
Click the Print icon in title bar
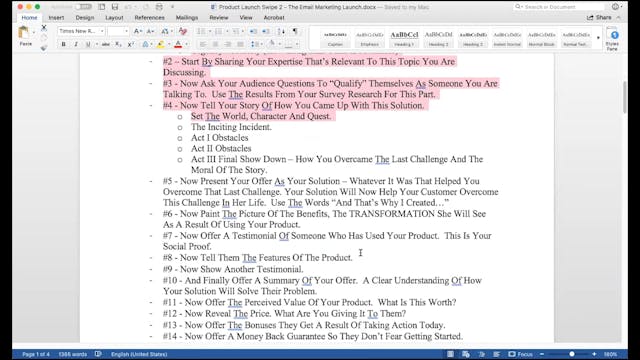[x=159, y=7]
